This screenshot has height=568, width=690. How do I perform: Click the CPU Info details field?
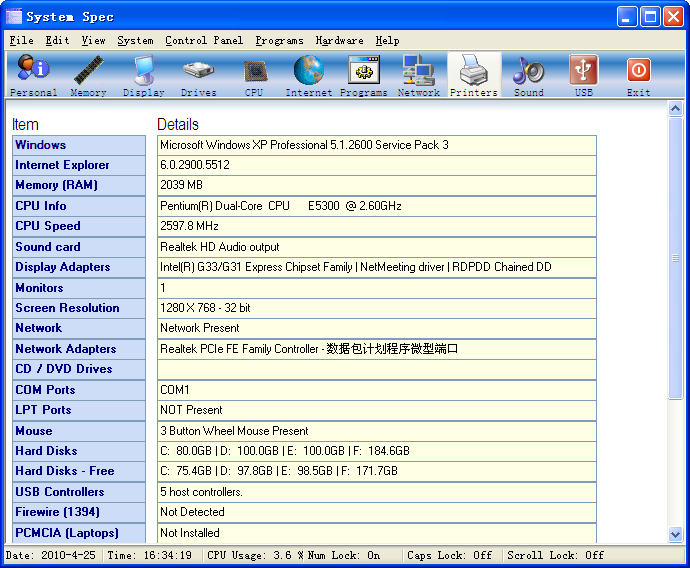click(x=376, y=206)
